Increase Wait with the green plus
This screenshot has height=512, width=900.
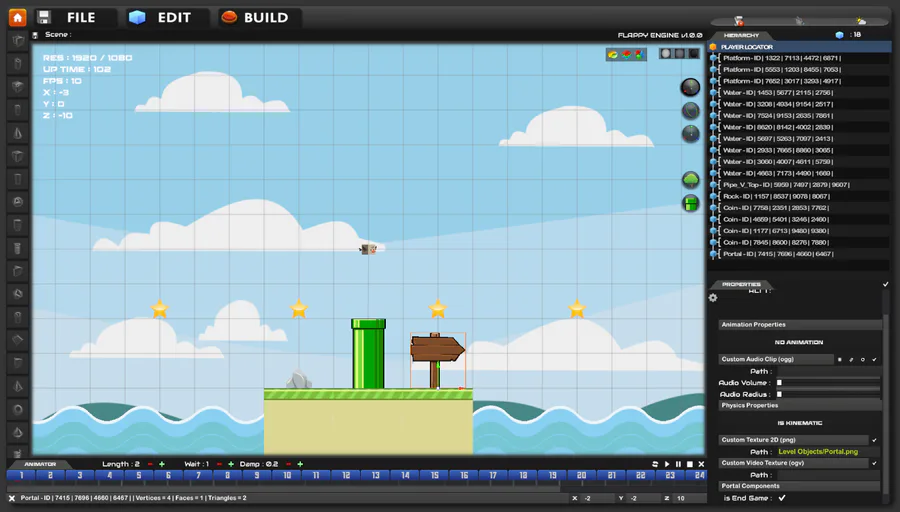coord(231,464)
